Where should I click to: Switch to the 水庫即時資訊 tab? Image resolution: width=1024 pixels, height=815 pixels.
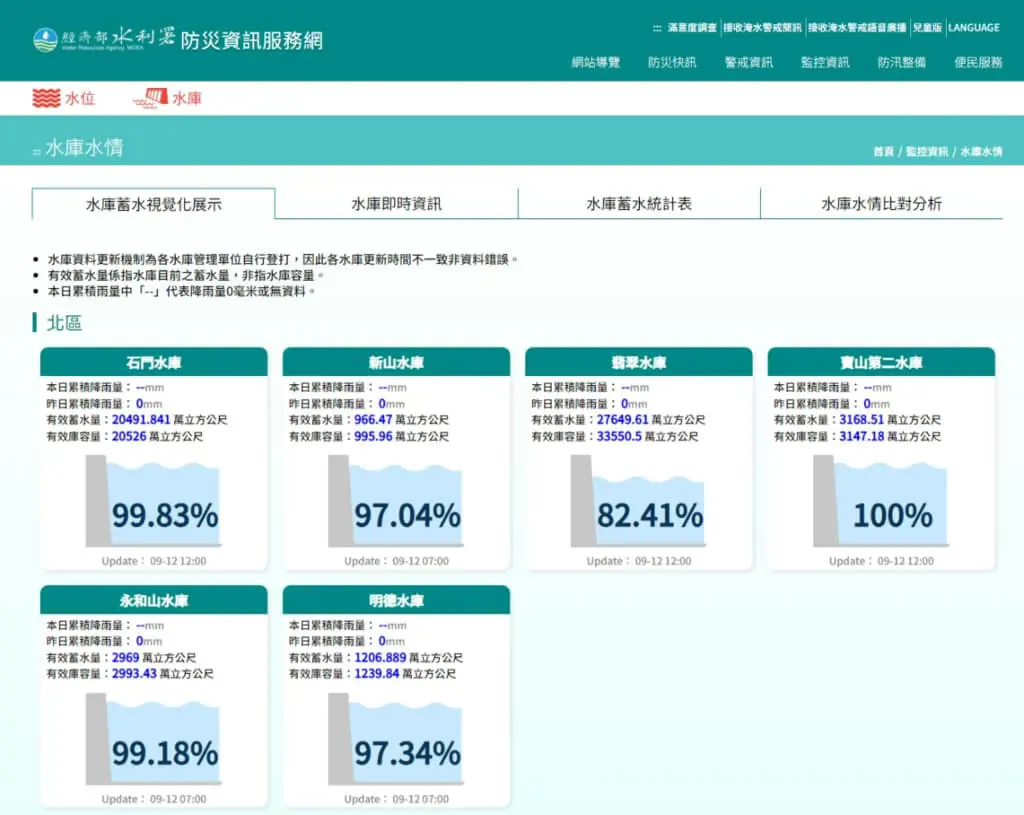pos(396,204)
